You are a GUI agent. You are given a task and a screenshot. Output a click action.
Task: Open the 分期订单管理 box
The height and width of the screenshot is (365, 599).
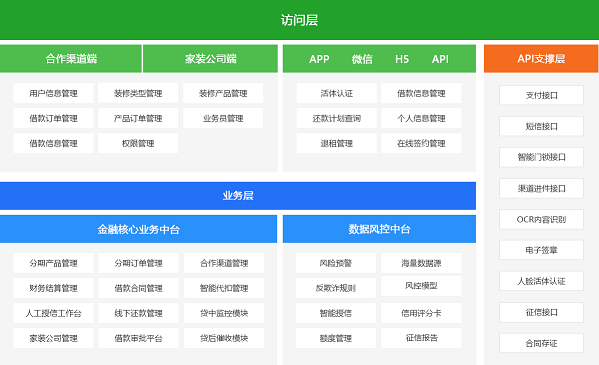point(138,263)
